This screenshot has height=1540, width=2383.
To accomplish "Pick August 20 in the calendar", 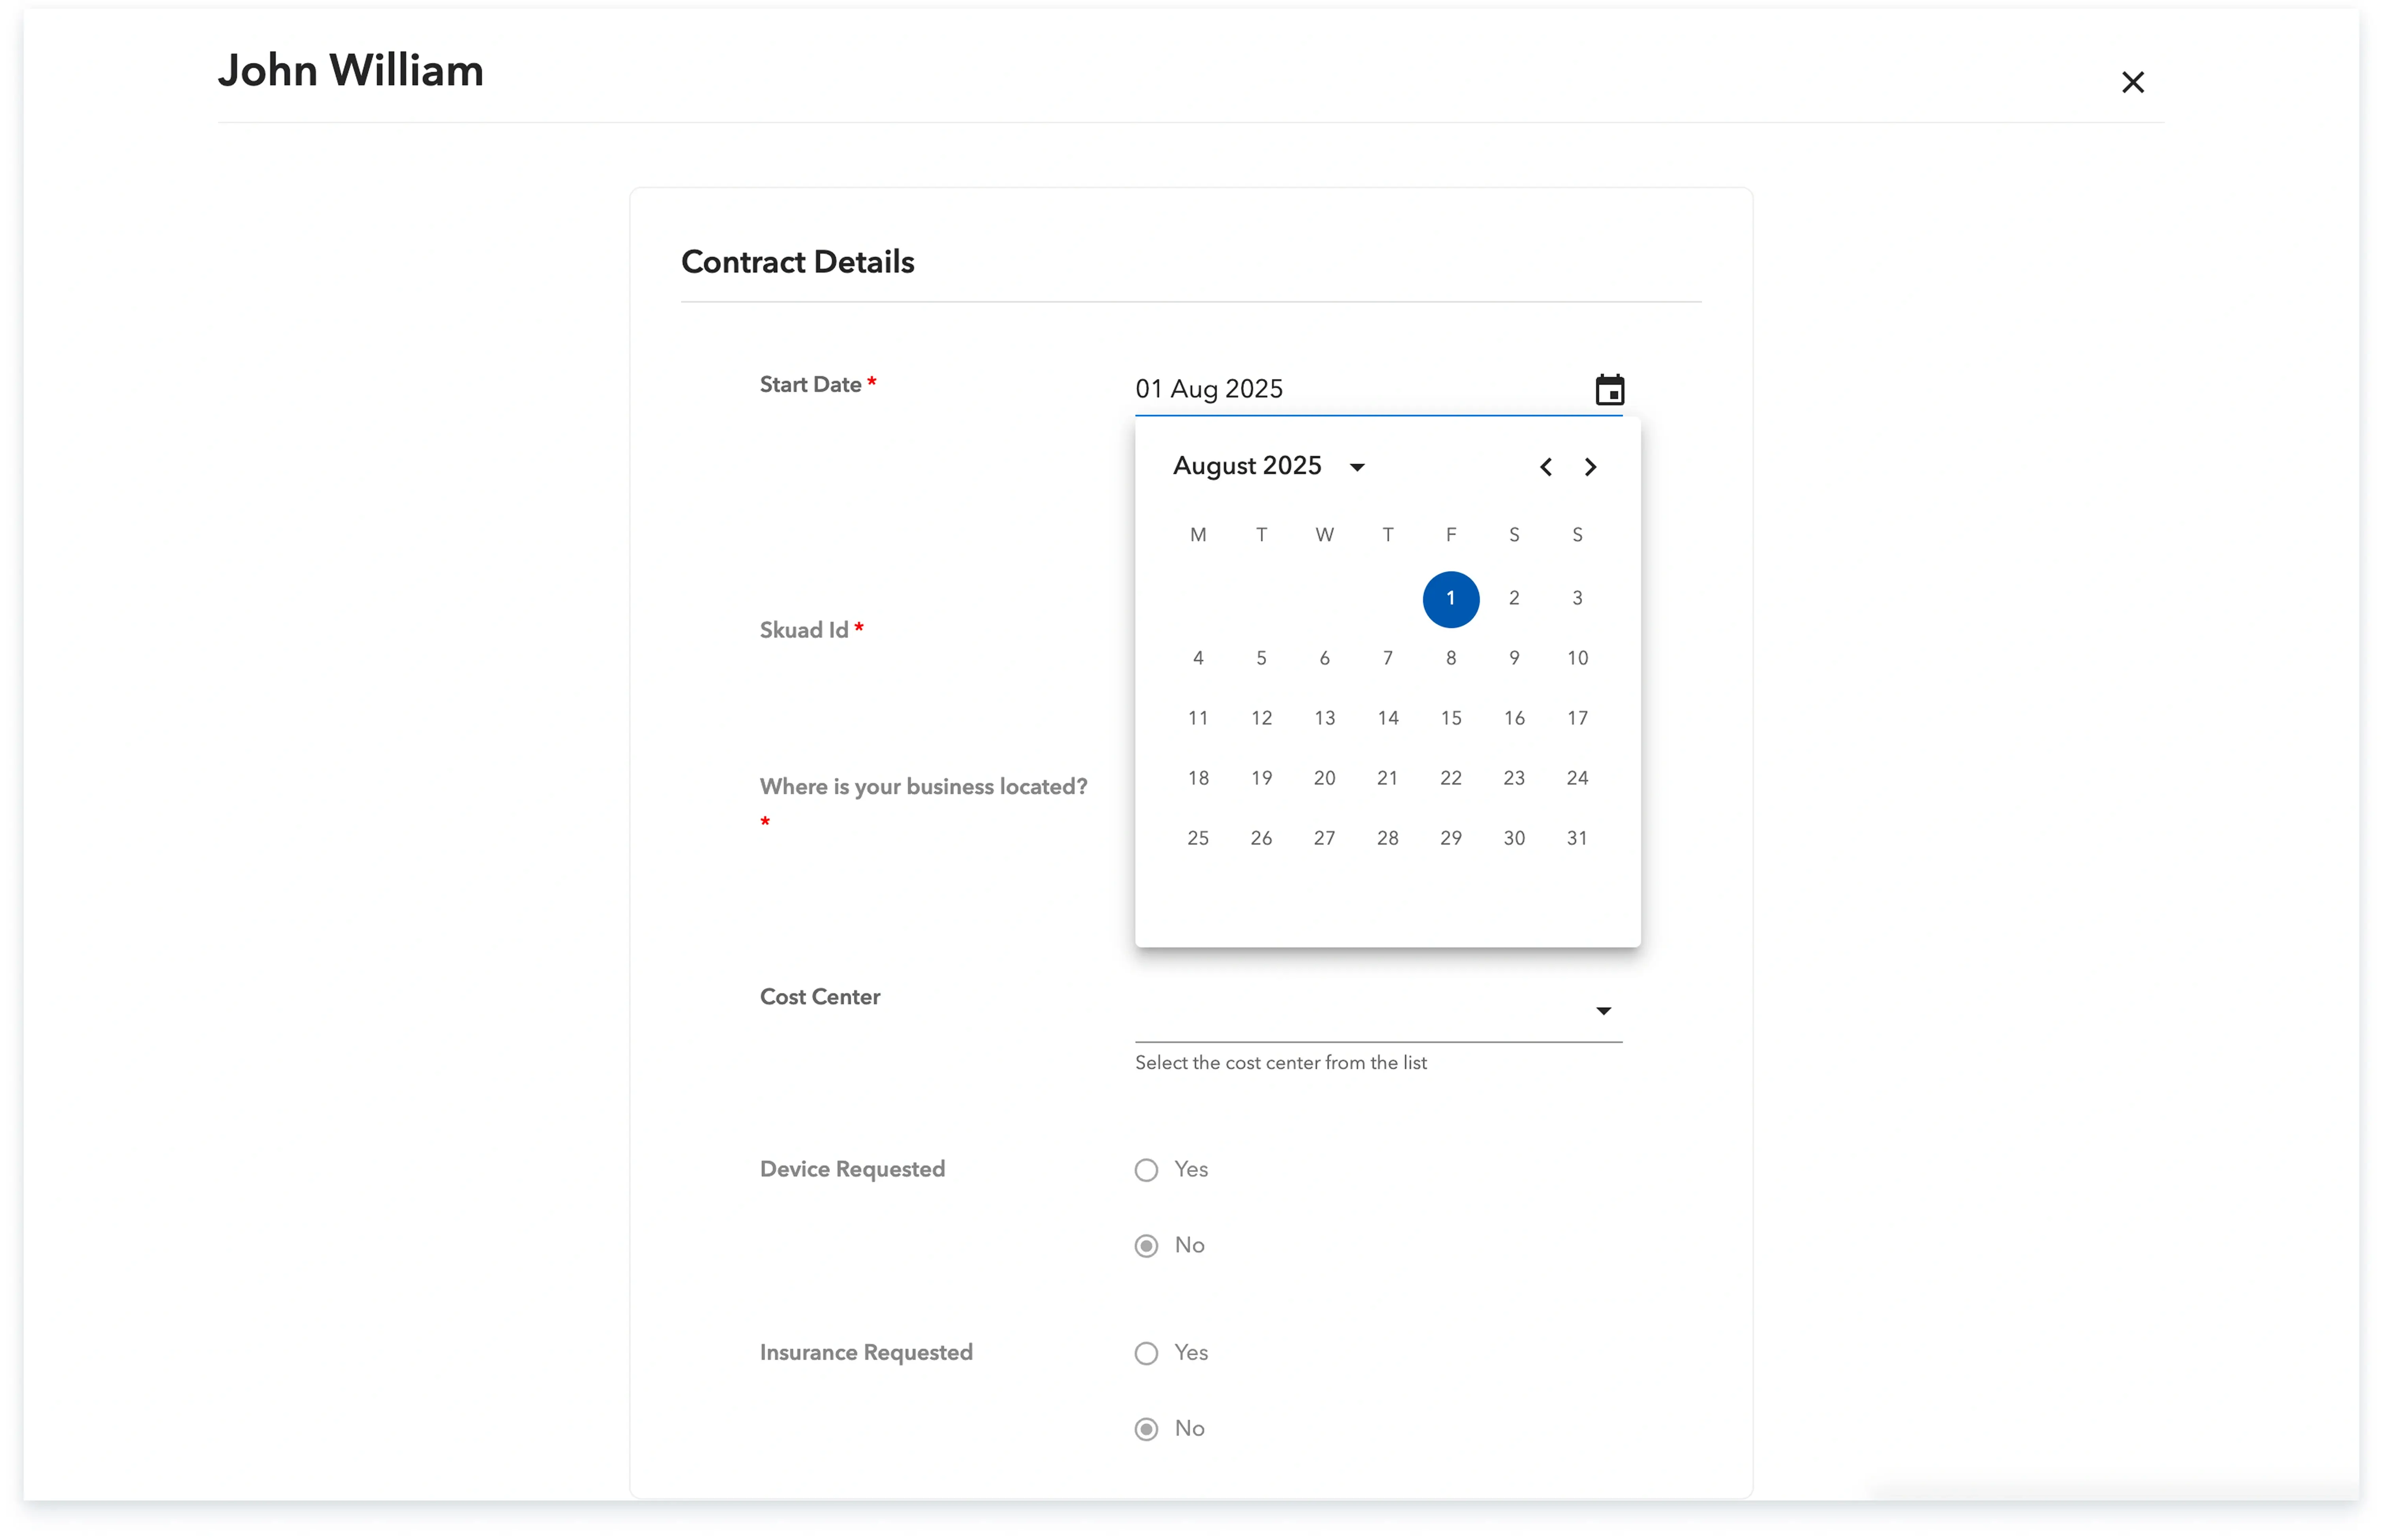I will (1324, 778).
